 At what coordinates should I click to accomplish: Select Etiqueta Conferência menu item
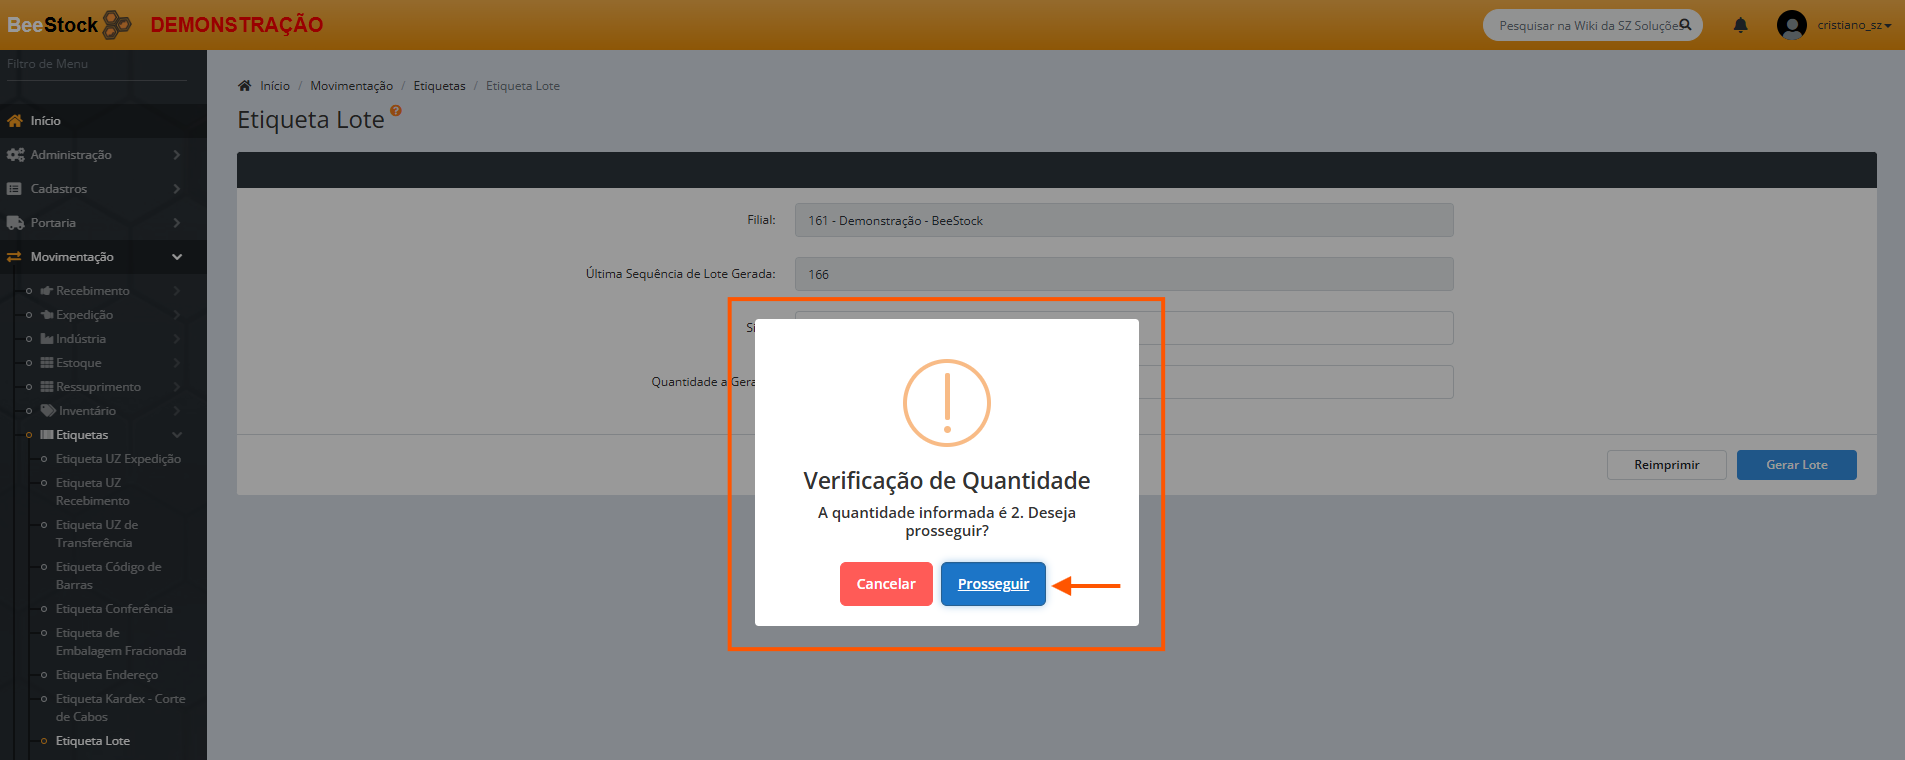pyautogui.click(x=114, y=609)
